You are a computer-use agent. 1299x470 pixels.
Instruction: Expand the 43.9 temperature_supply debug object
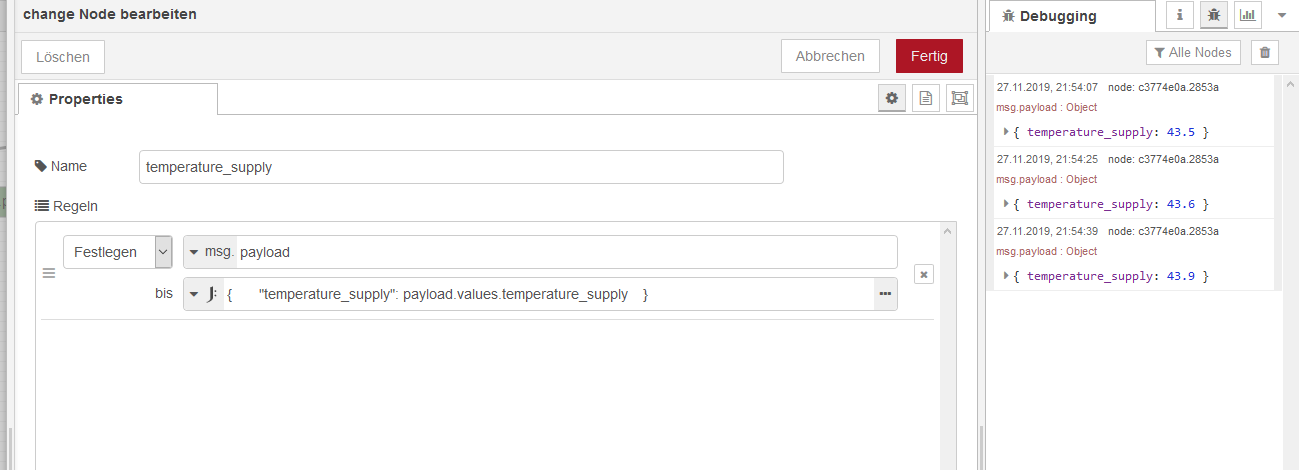pyautogui.click(x=1006, y=275)
